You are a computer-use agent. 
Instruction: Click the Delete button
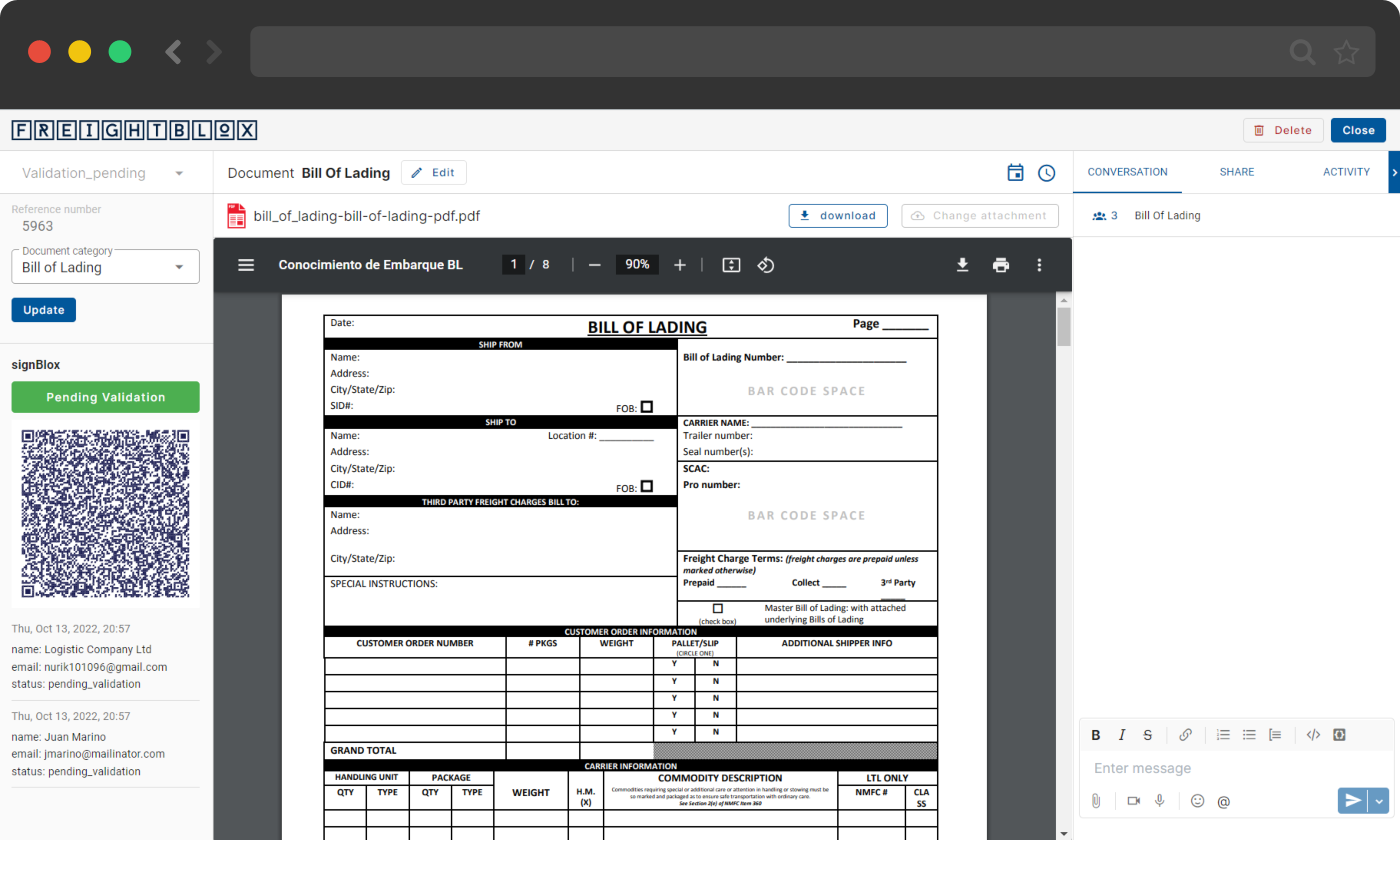[1284, 130]
